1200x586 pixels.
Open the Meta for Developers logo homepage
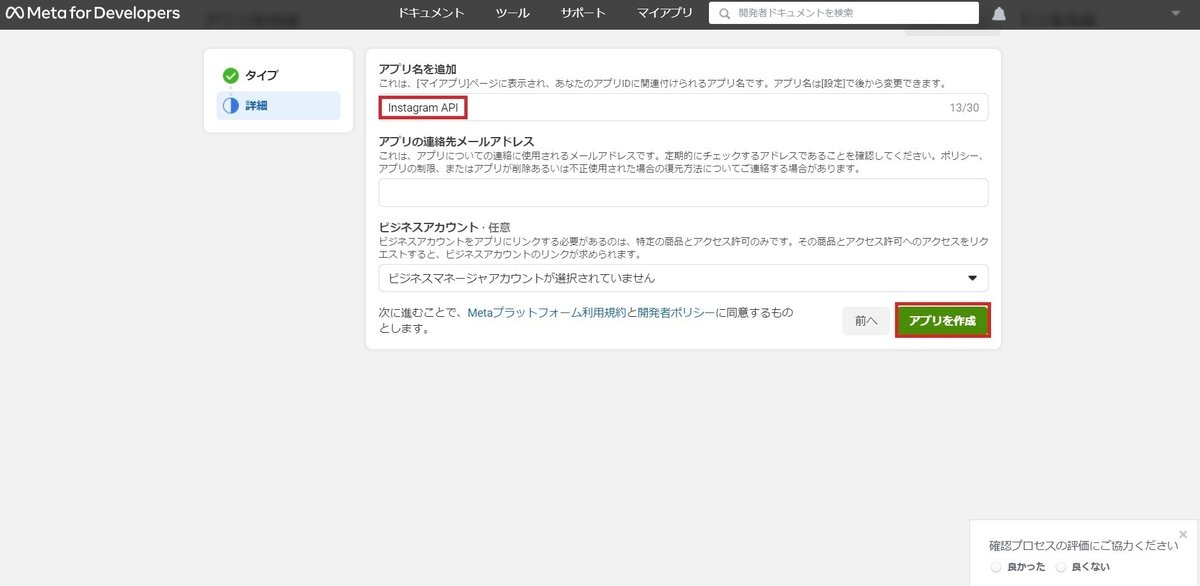click(x=92, y=13)
